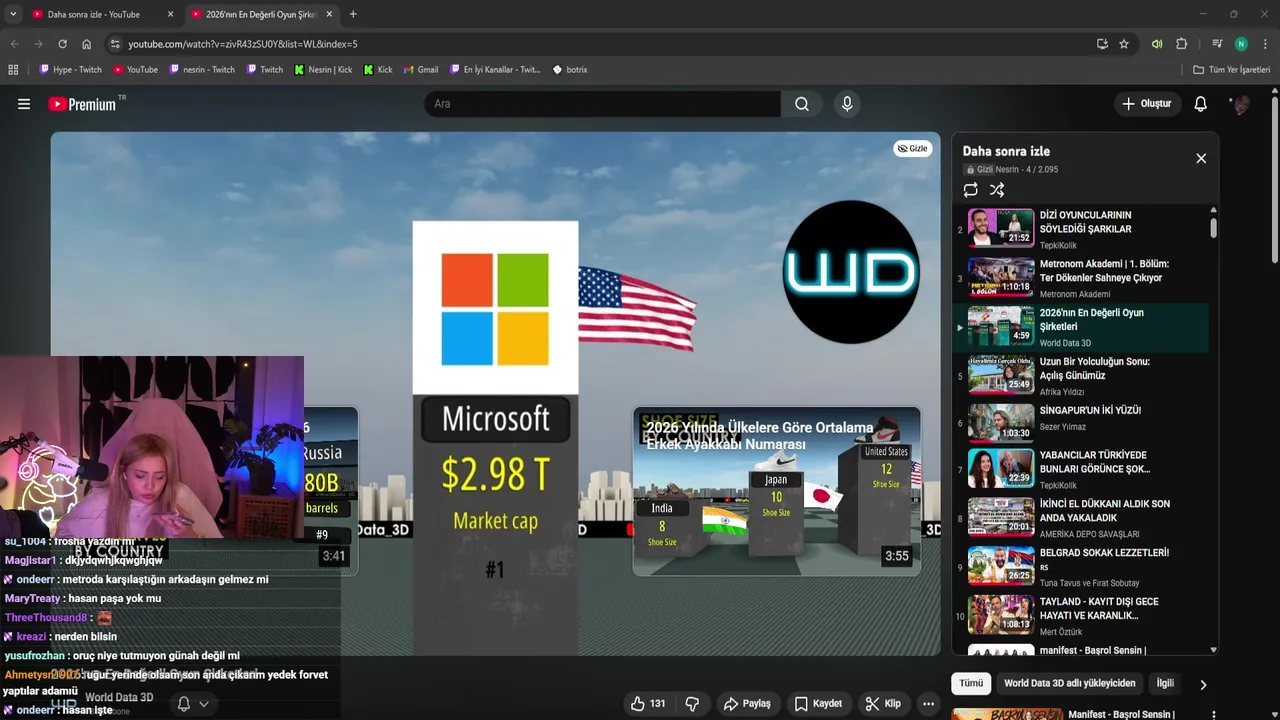Start voice search with the microphone
1280x720 pixels.
click(x=847, y=104)
